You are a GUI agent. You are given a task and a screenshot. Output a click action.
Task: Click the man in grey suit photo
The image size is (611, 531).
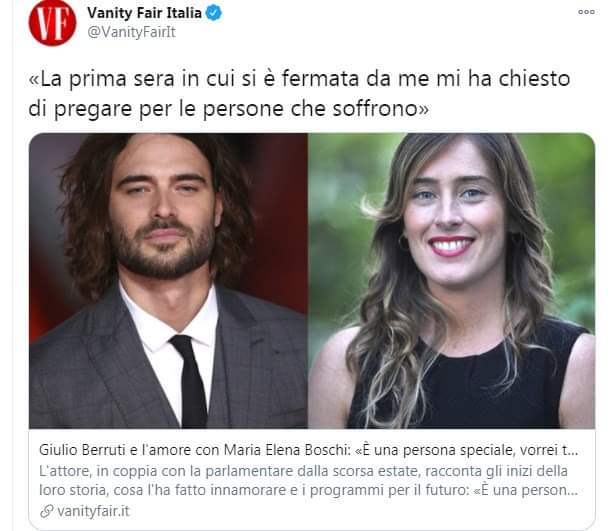click(168, 280)
